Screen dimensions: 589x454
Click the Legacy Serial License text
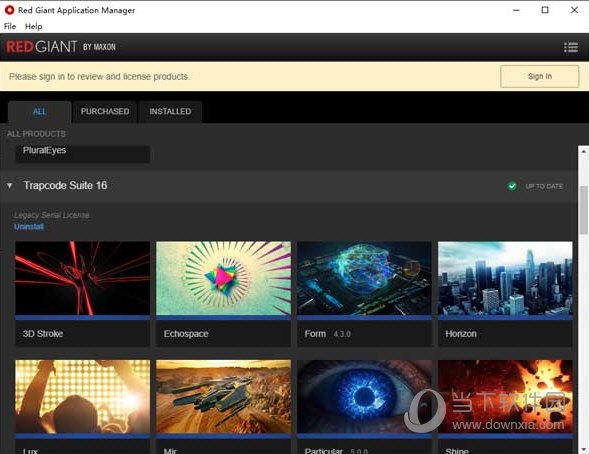(x=51, y=215)
